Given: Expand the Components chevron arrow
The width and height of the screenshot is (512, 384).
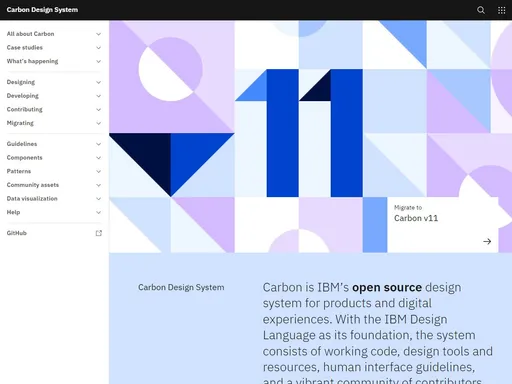Looking at the screenshot, I should (x=98, y=158).
